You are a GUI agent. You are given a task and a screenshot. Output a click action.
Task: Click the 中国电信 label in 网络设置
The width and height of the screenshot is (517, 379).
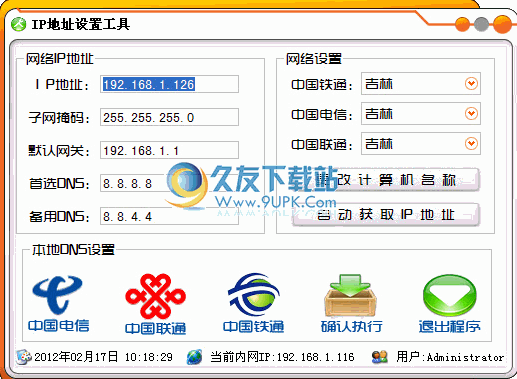322,115
